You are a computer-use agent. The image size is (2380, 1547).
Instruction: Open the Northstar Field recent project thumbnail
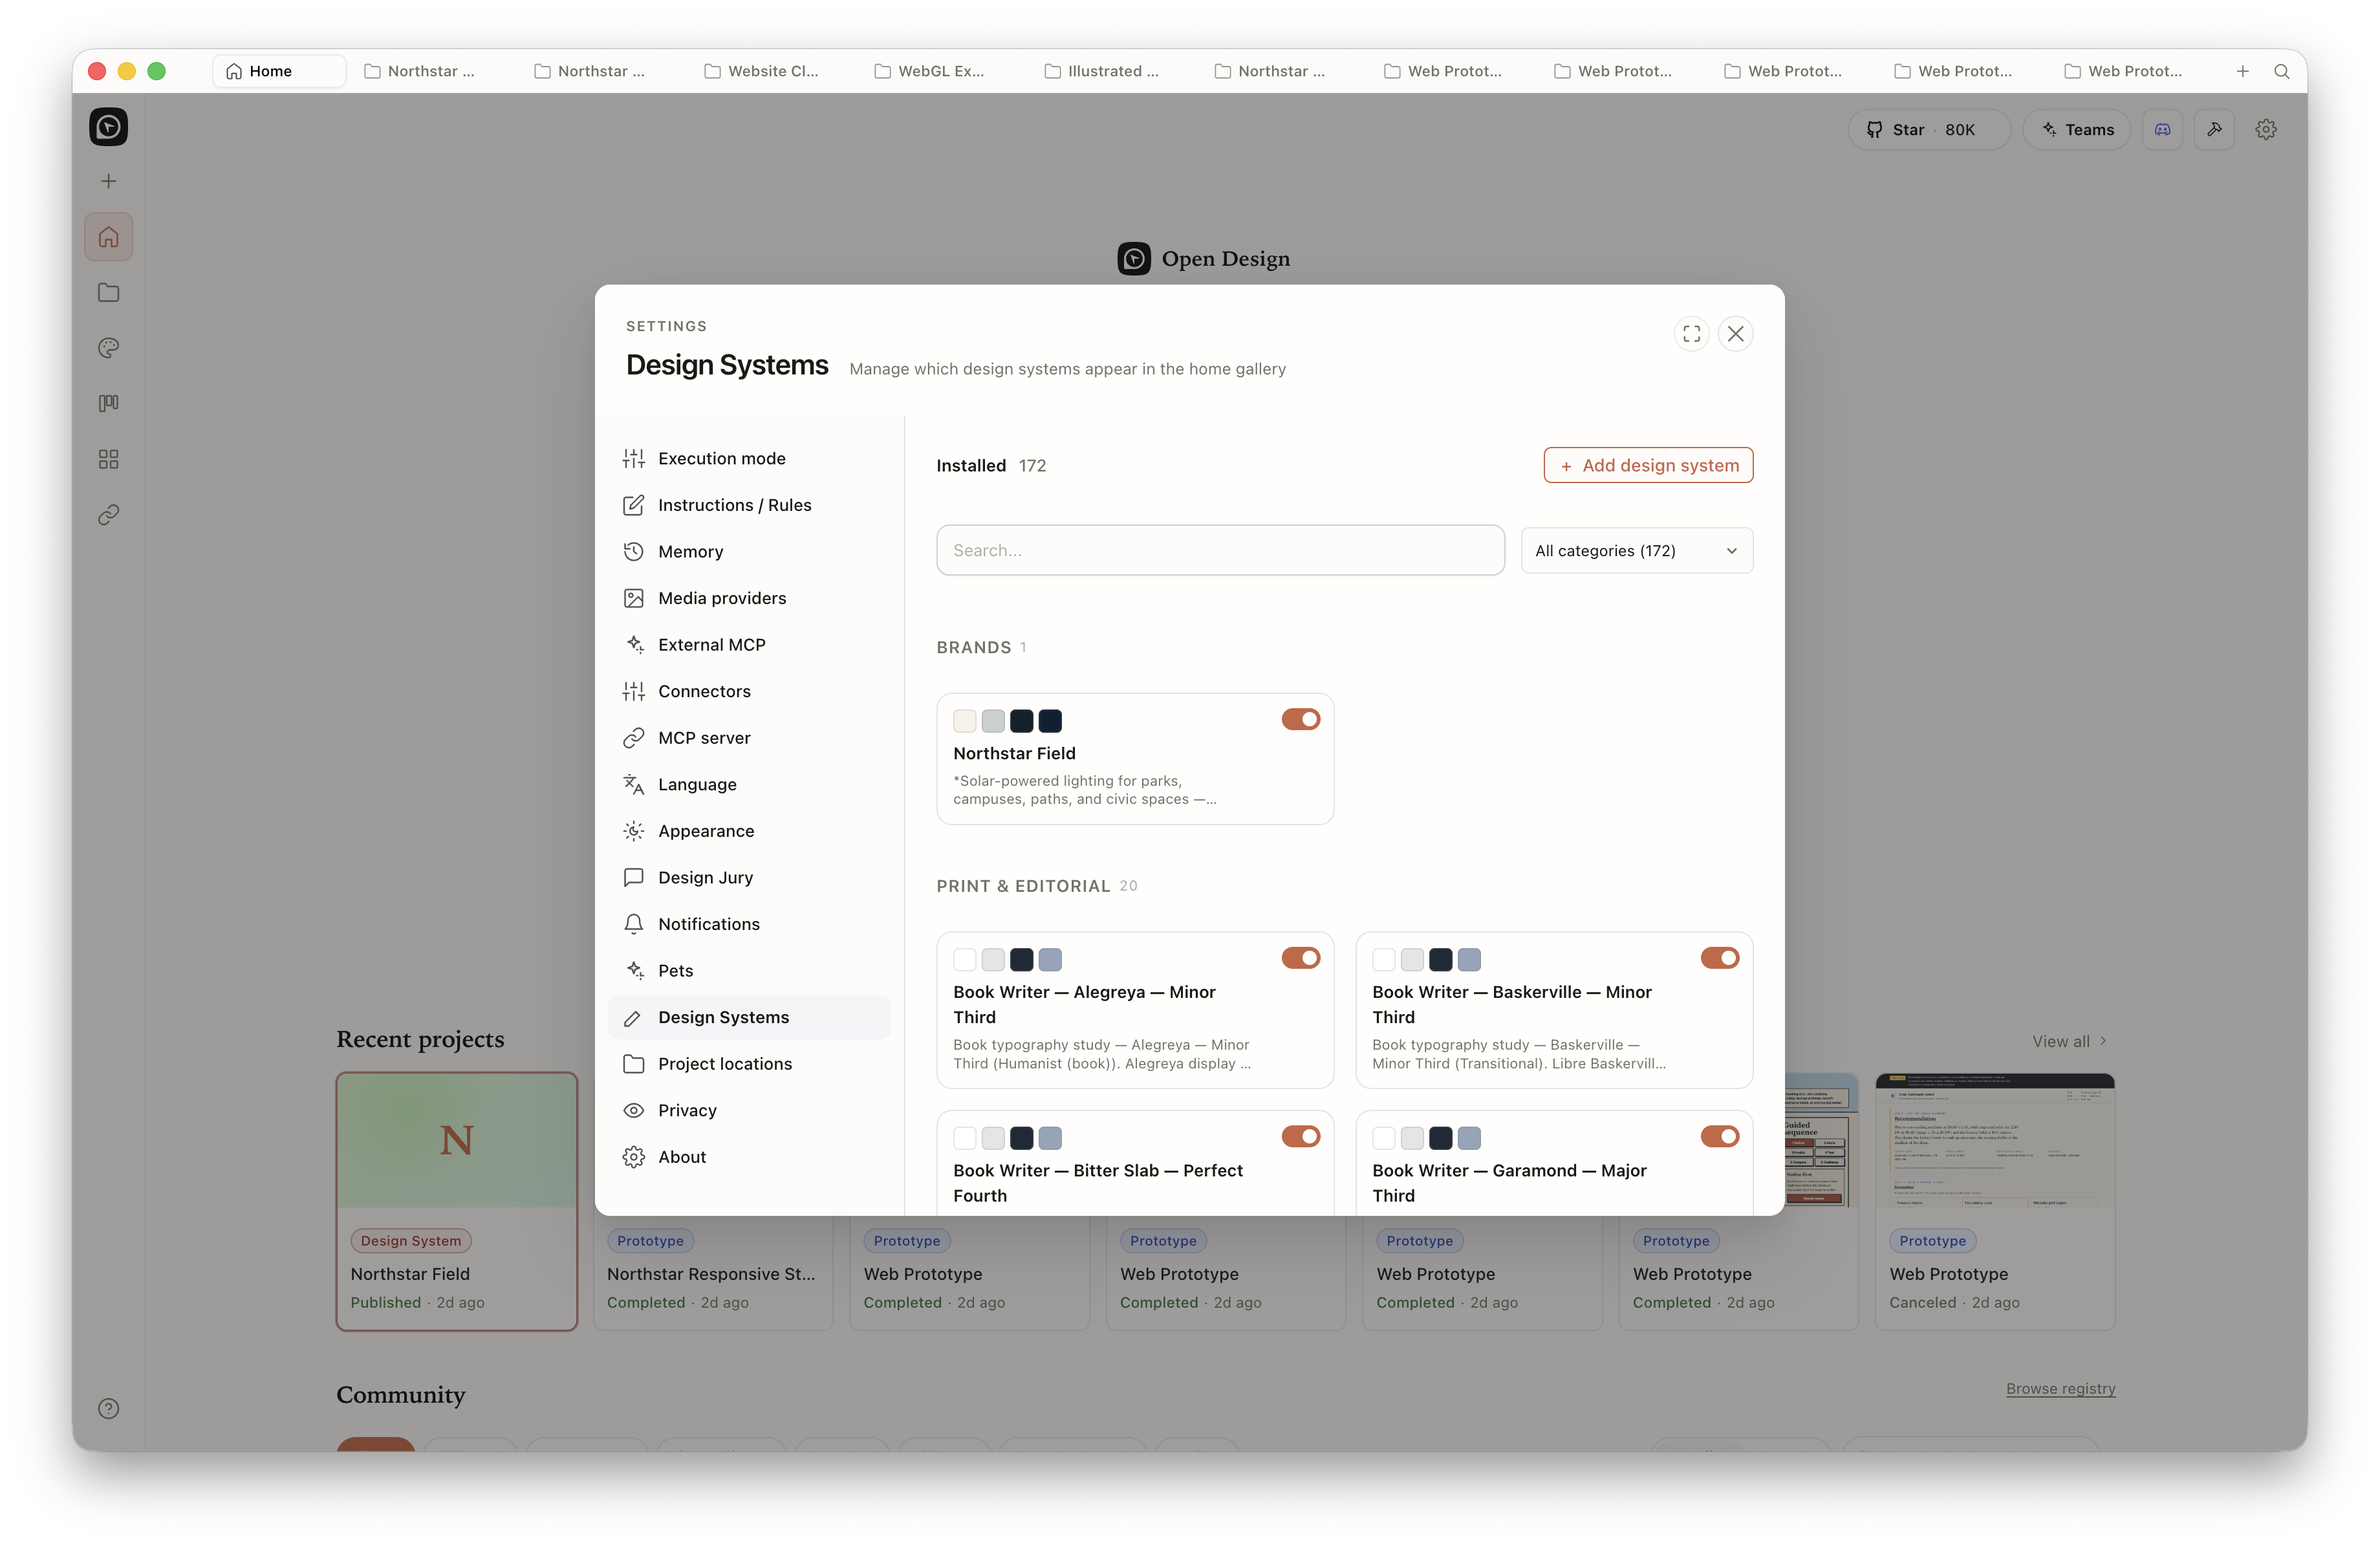click(457, 1140)
